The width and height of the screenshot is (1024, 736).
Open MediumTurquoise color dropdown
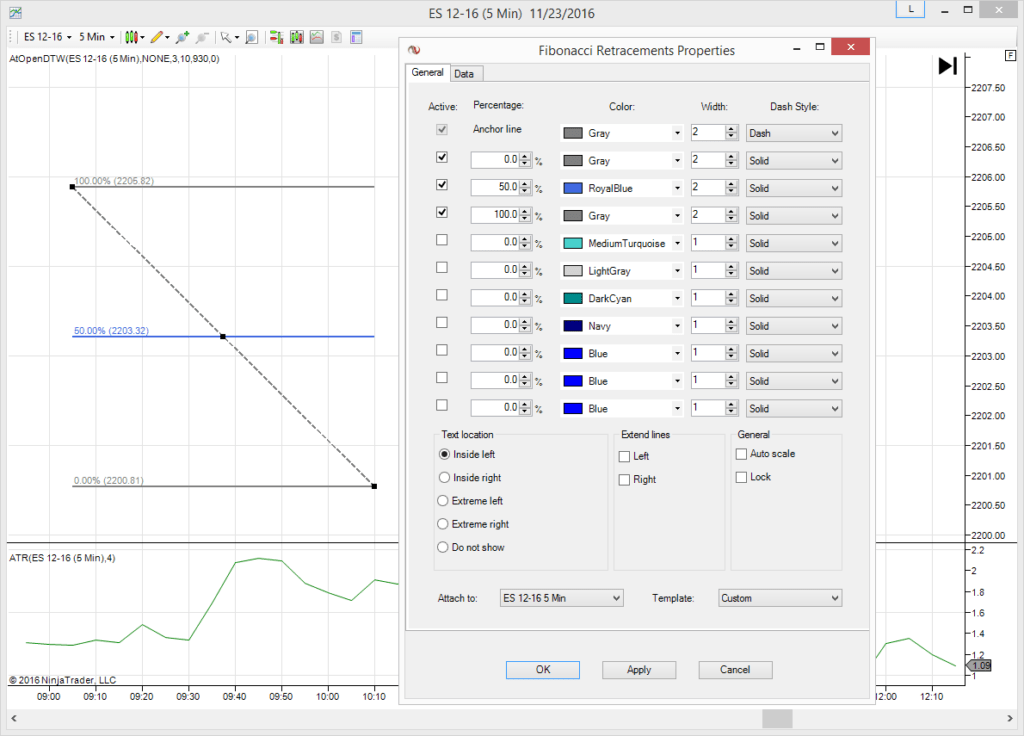pos(677,243)
